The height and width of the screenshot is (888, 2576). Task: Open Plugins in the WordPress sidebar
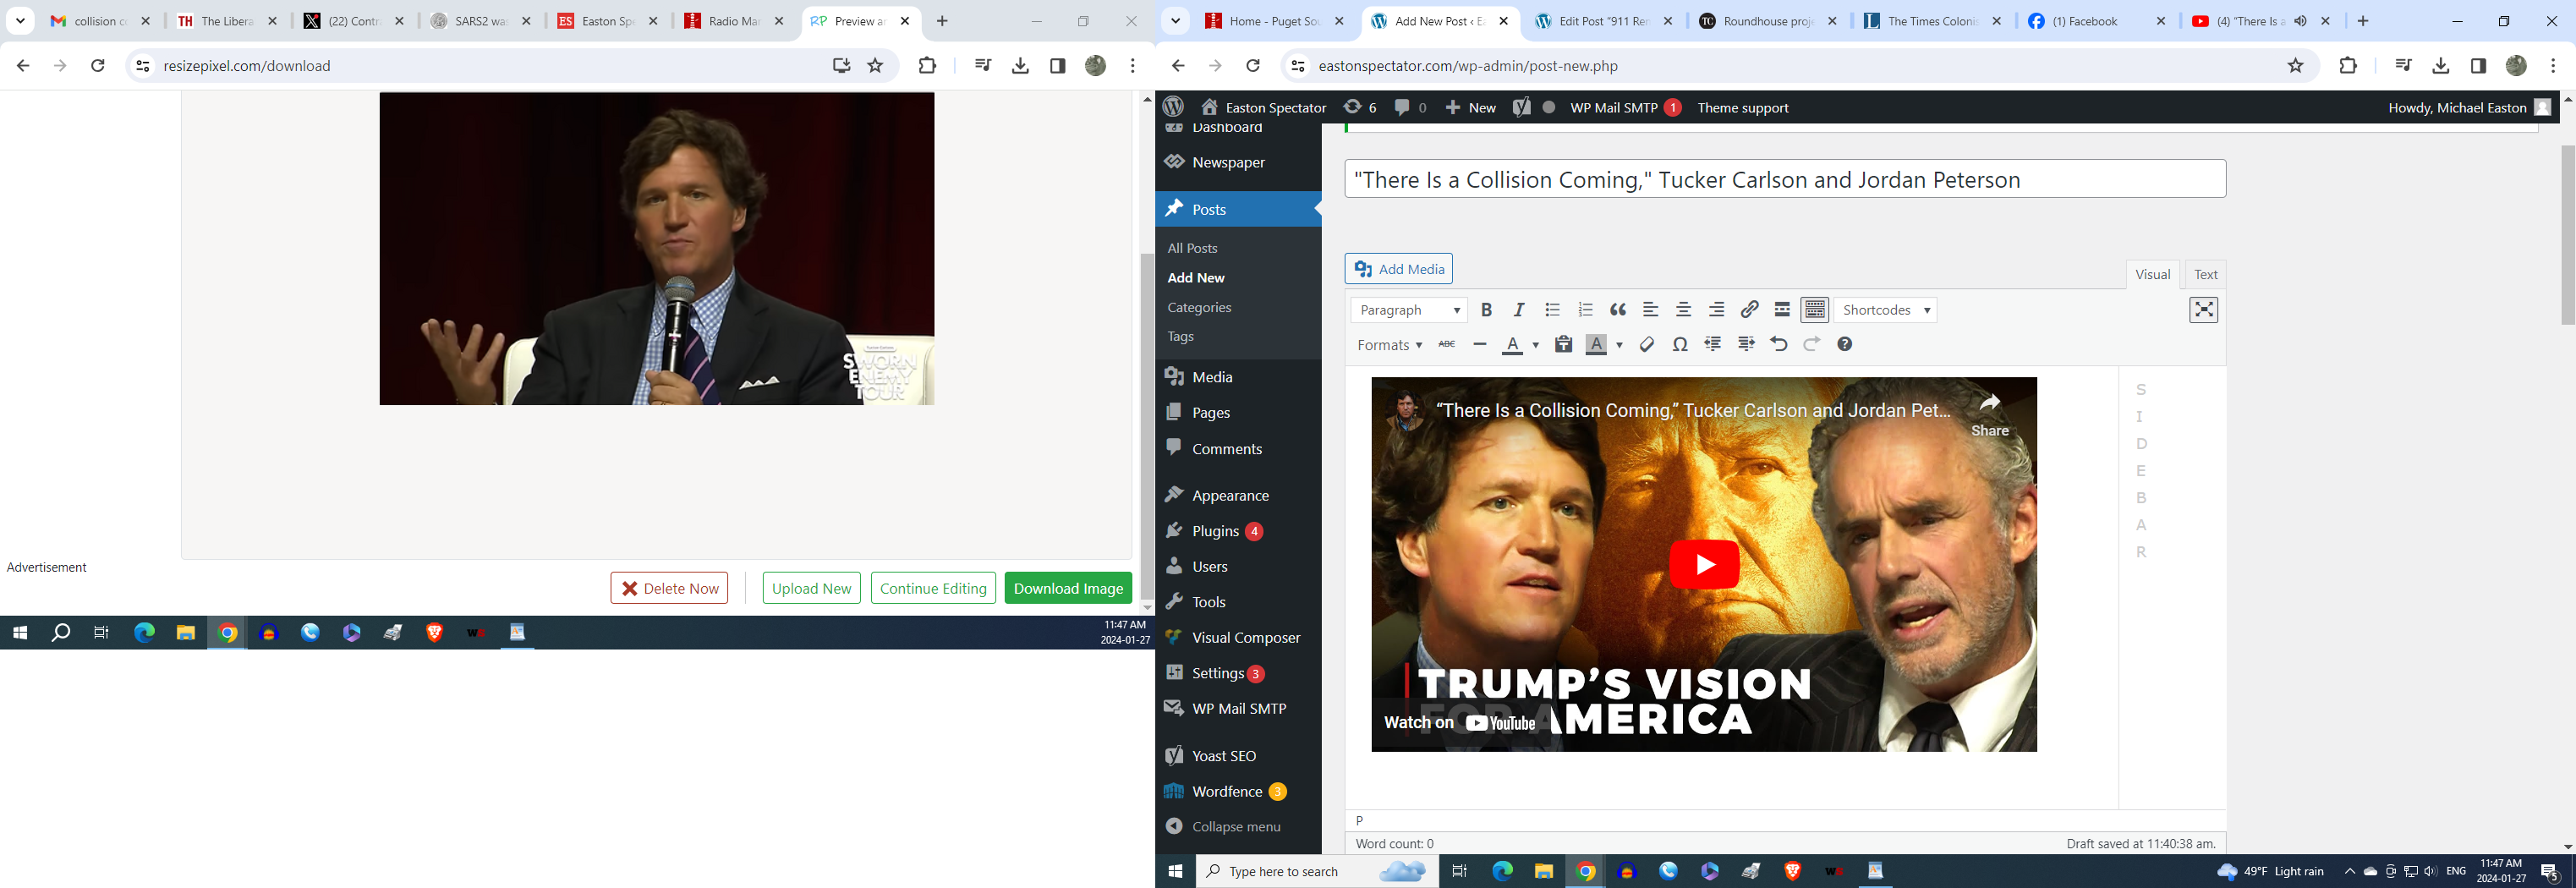click(x=1215, y=531)
